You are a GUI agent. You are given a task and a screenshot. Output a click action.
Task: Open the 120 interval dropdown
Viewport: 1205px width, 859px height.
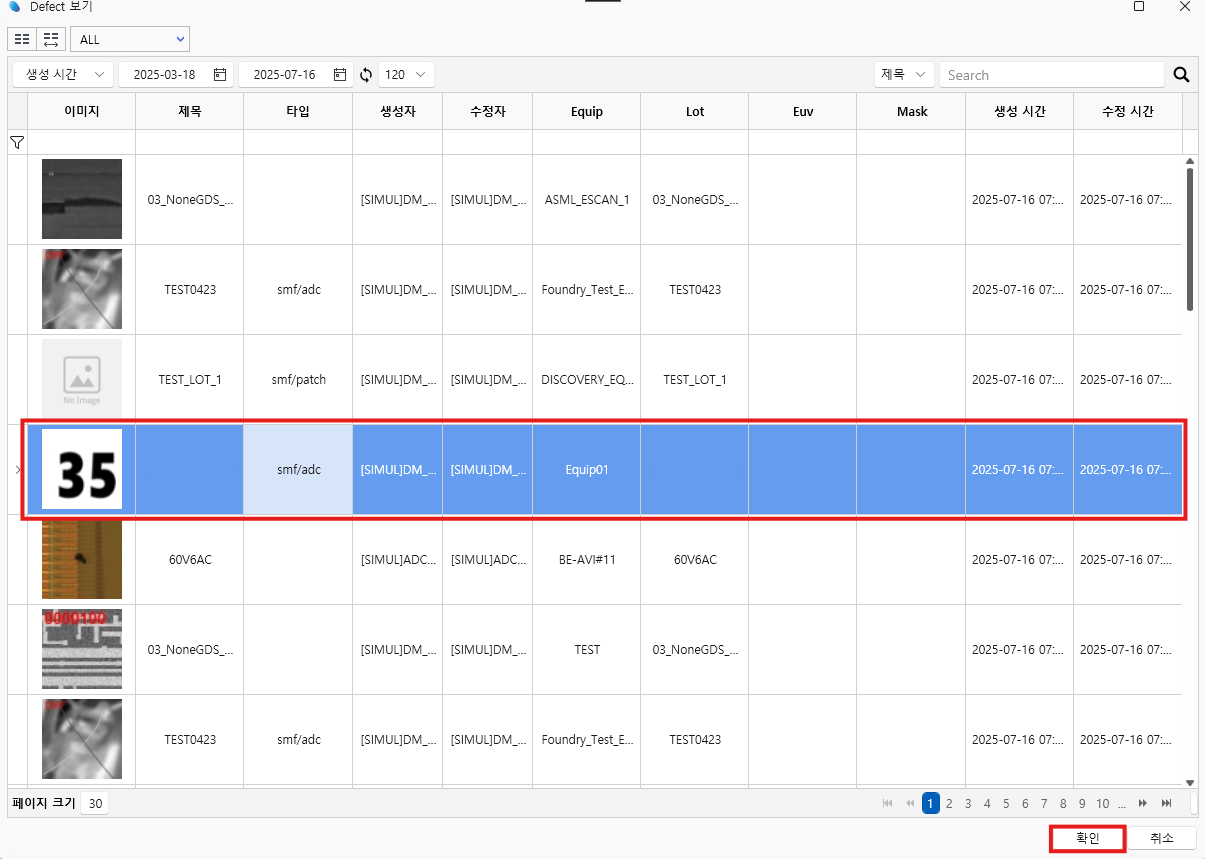(x=406, y=75)
